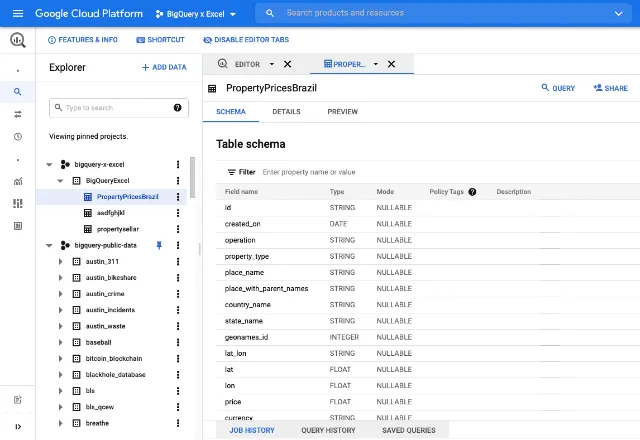
Task: Switch to the Preview tab
Action: 342,112
